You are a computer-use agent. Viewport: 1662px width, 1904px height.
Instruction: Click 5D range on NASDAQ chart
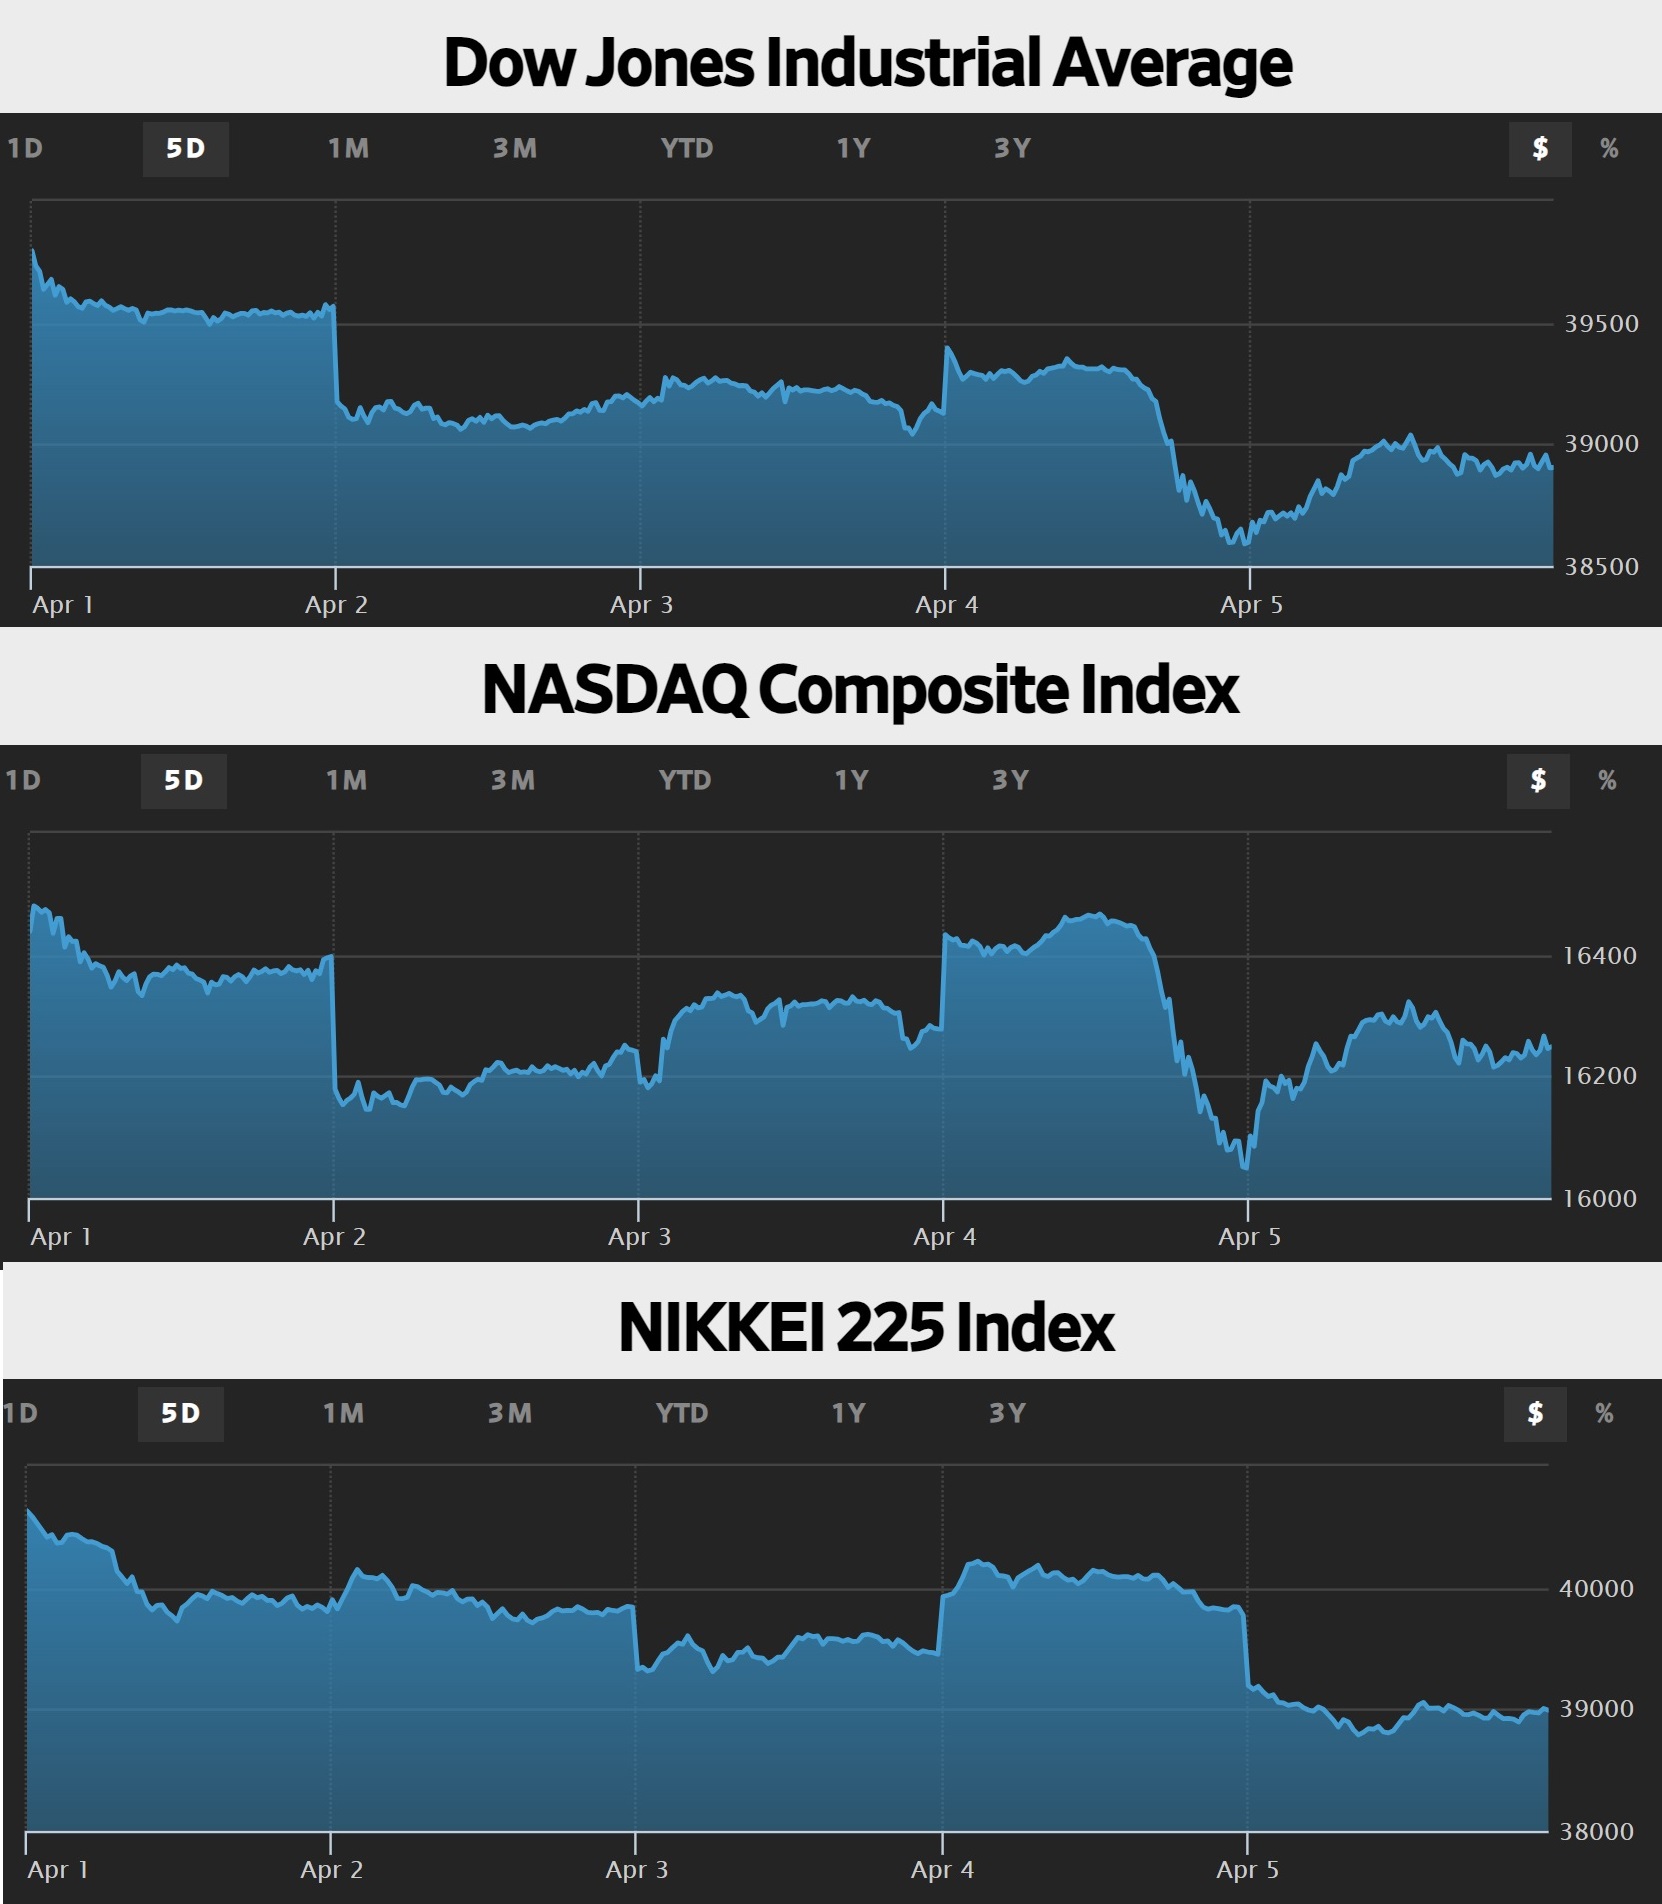(184, 781)
